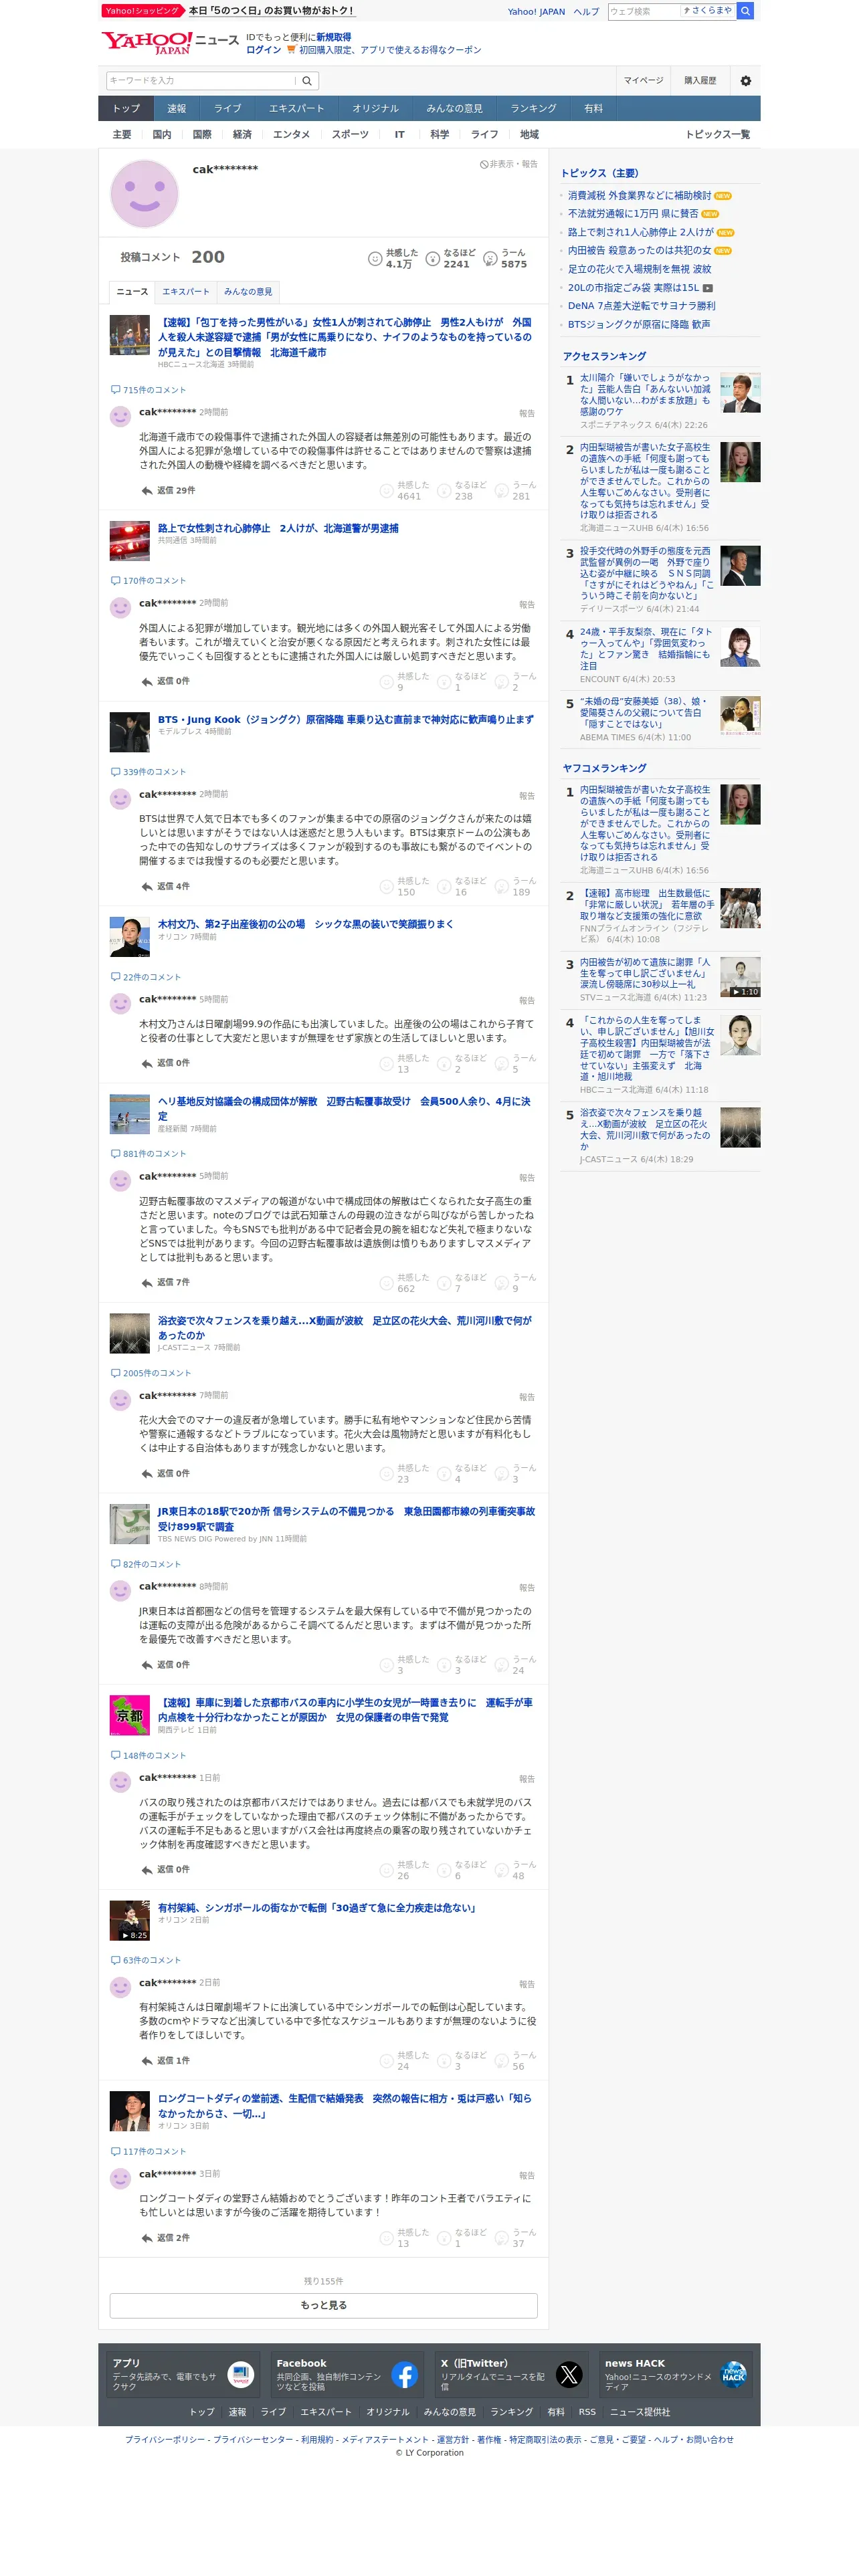Click the ログイン link
Image resolution: width=859 pixels, height=2576 pixels.
263,50
